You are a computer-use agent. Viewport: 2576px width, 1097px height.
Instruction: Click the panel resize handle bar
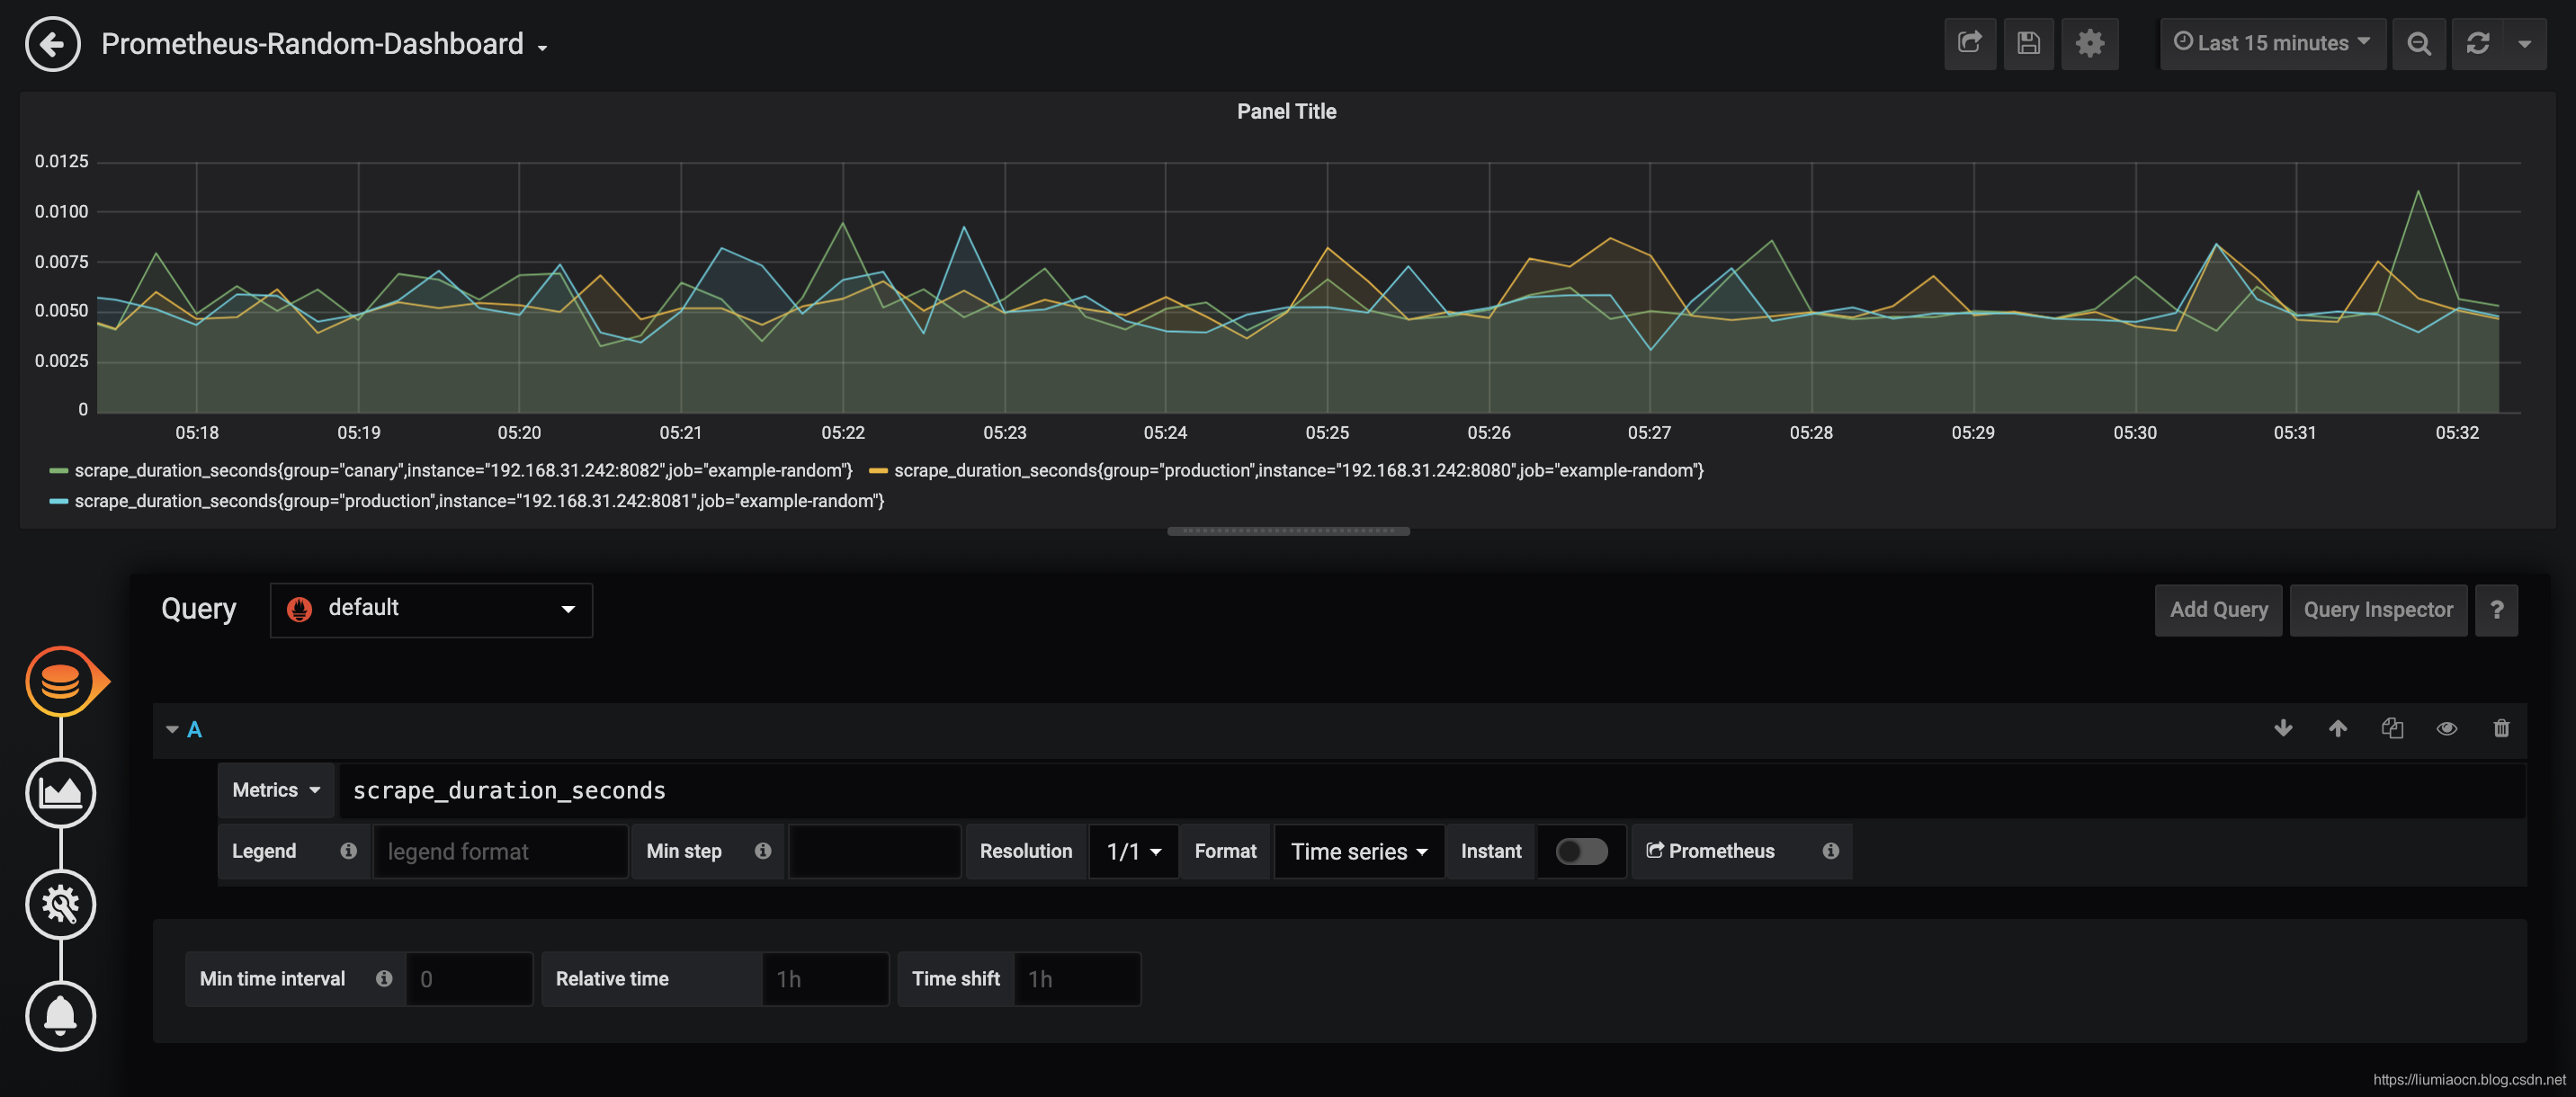click(x=1288, y=531)
